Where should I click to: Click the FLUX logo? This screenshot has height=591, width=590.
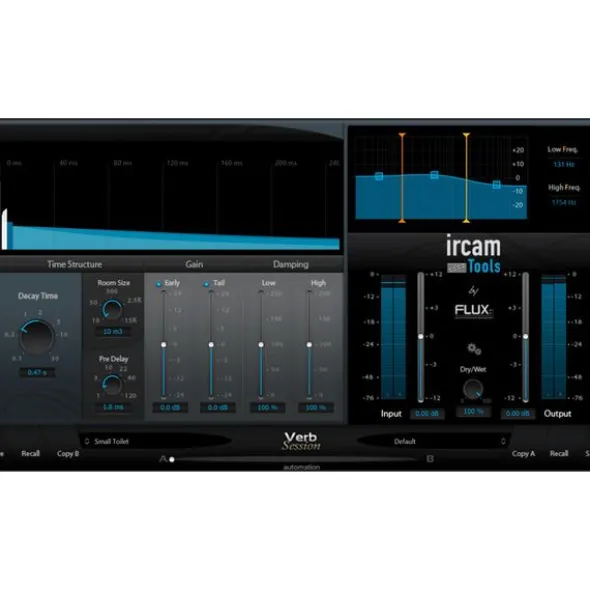(474, 311)
